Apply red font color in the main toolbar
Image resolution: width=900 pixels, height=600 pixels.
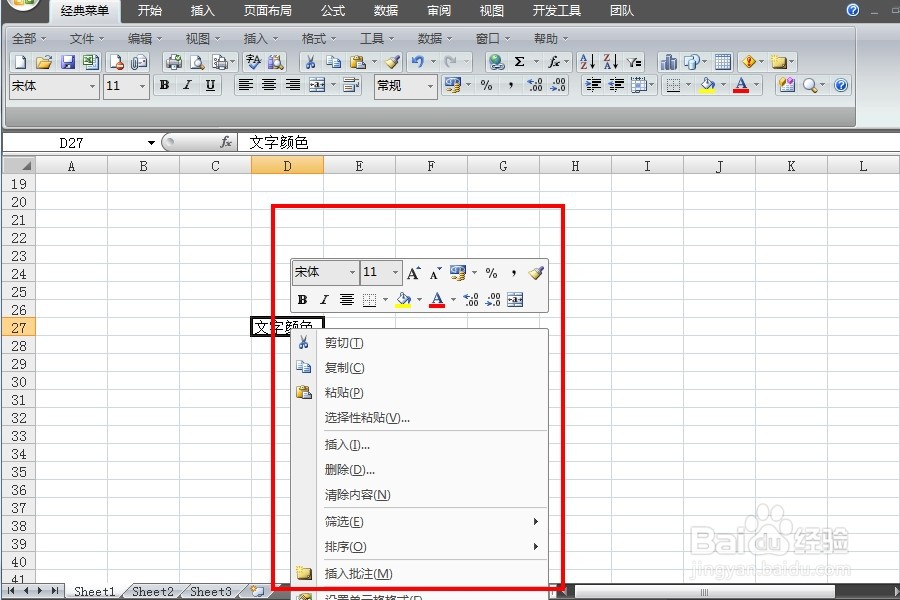(x=741, y=86)
